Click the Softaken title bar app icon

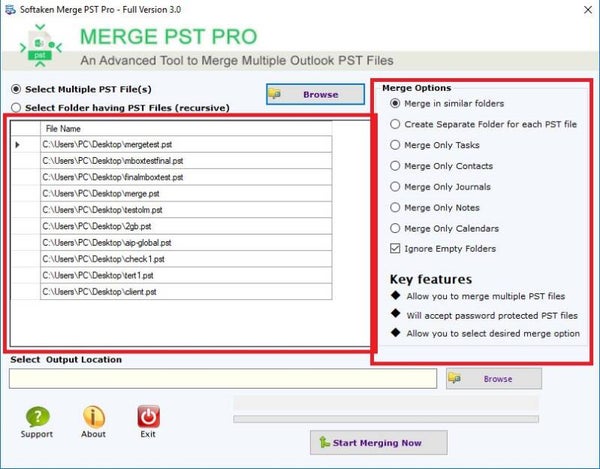coord(10,9)
